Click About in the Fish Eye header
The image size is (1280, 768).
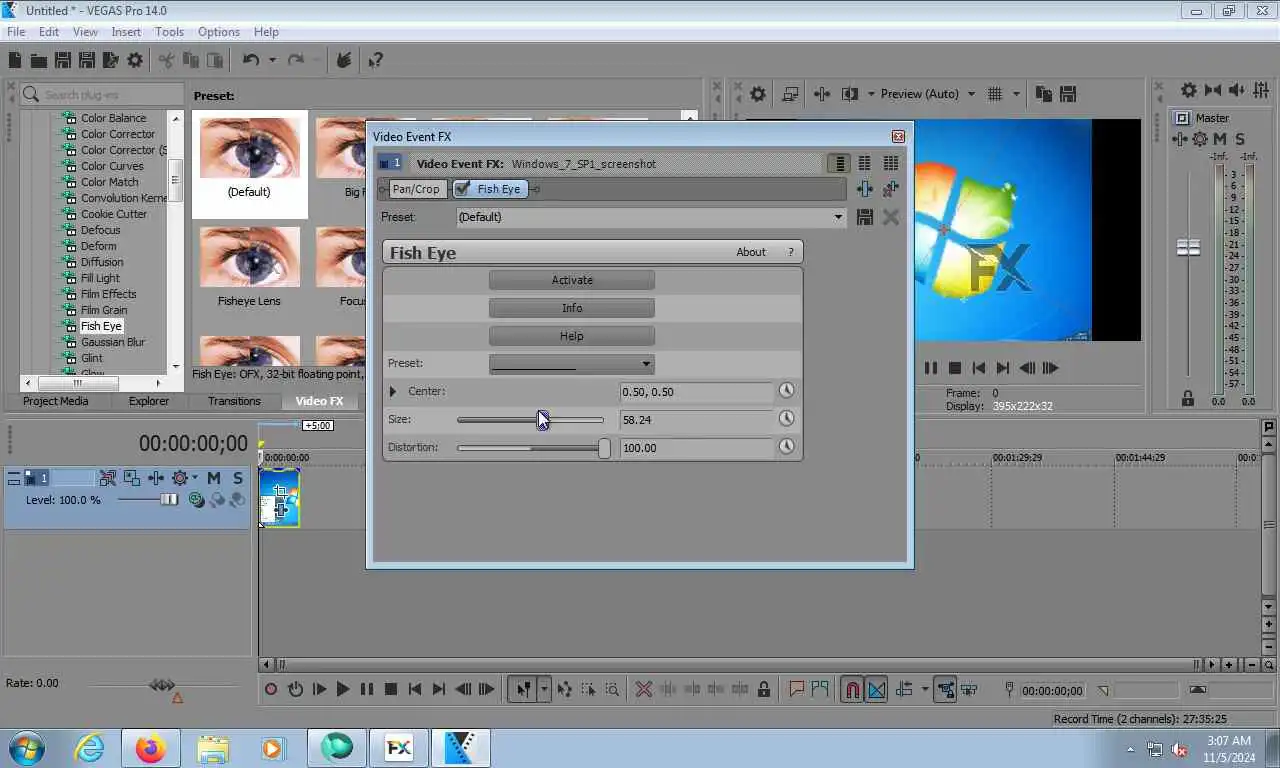click(751, 252)
